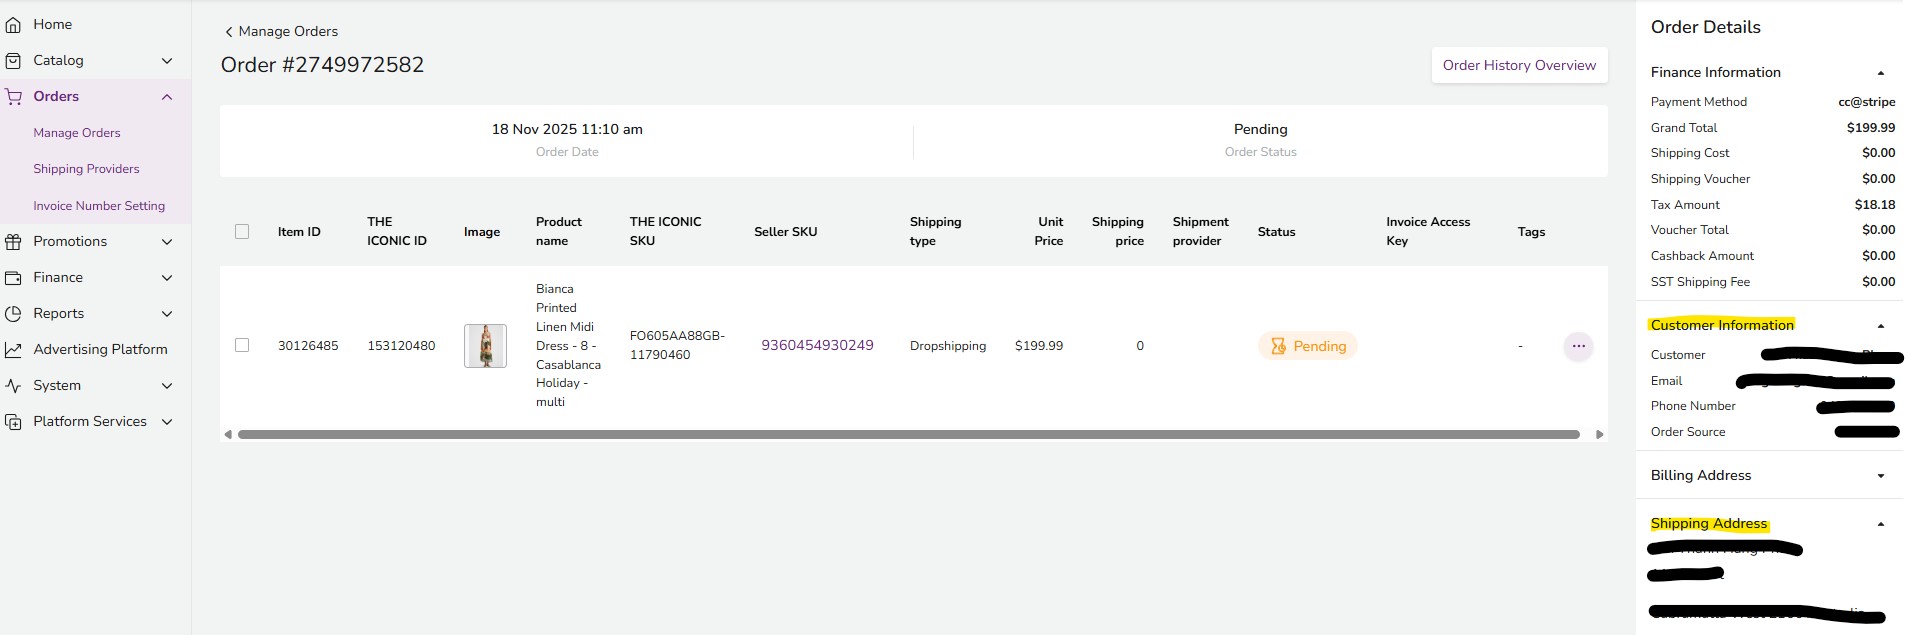Click the Home icon in sidebar
This screenshot has width=1905, height=635.
coord(13,24)
